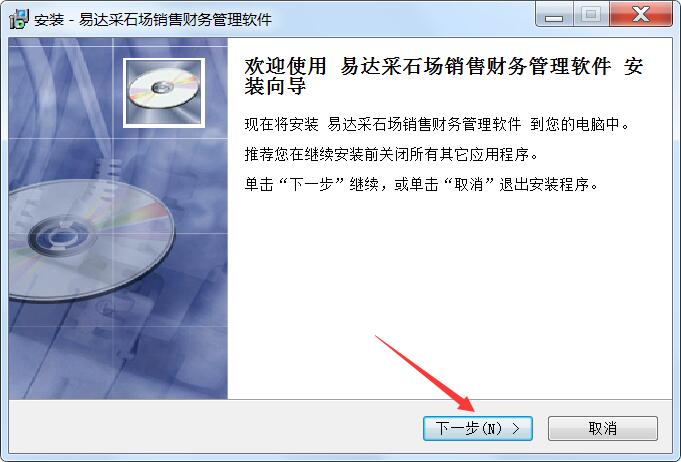Viewport: 681px width, 462px height.
Task: Cancel the installation with 取消
Action: tap(603, 429)
